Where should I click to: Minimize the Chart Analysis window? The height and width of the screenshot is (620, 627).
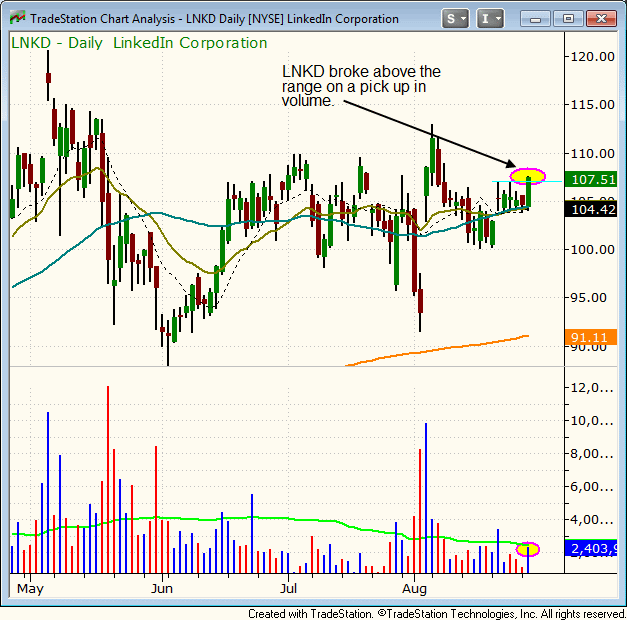click(538, 18)
